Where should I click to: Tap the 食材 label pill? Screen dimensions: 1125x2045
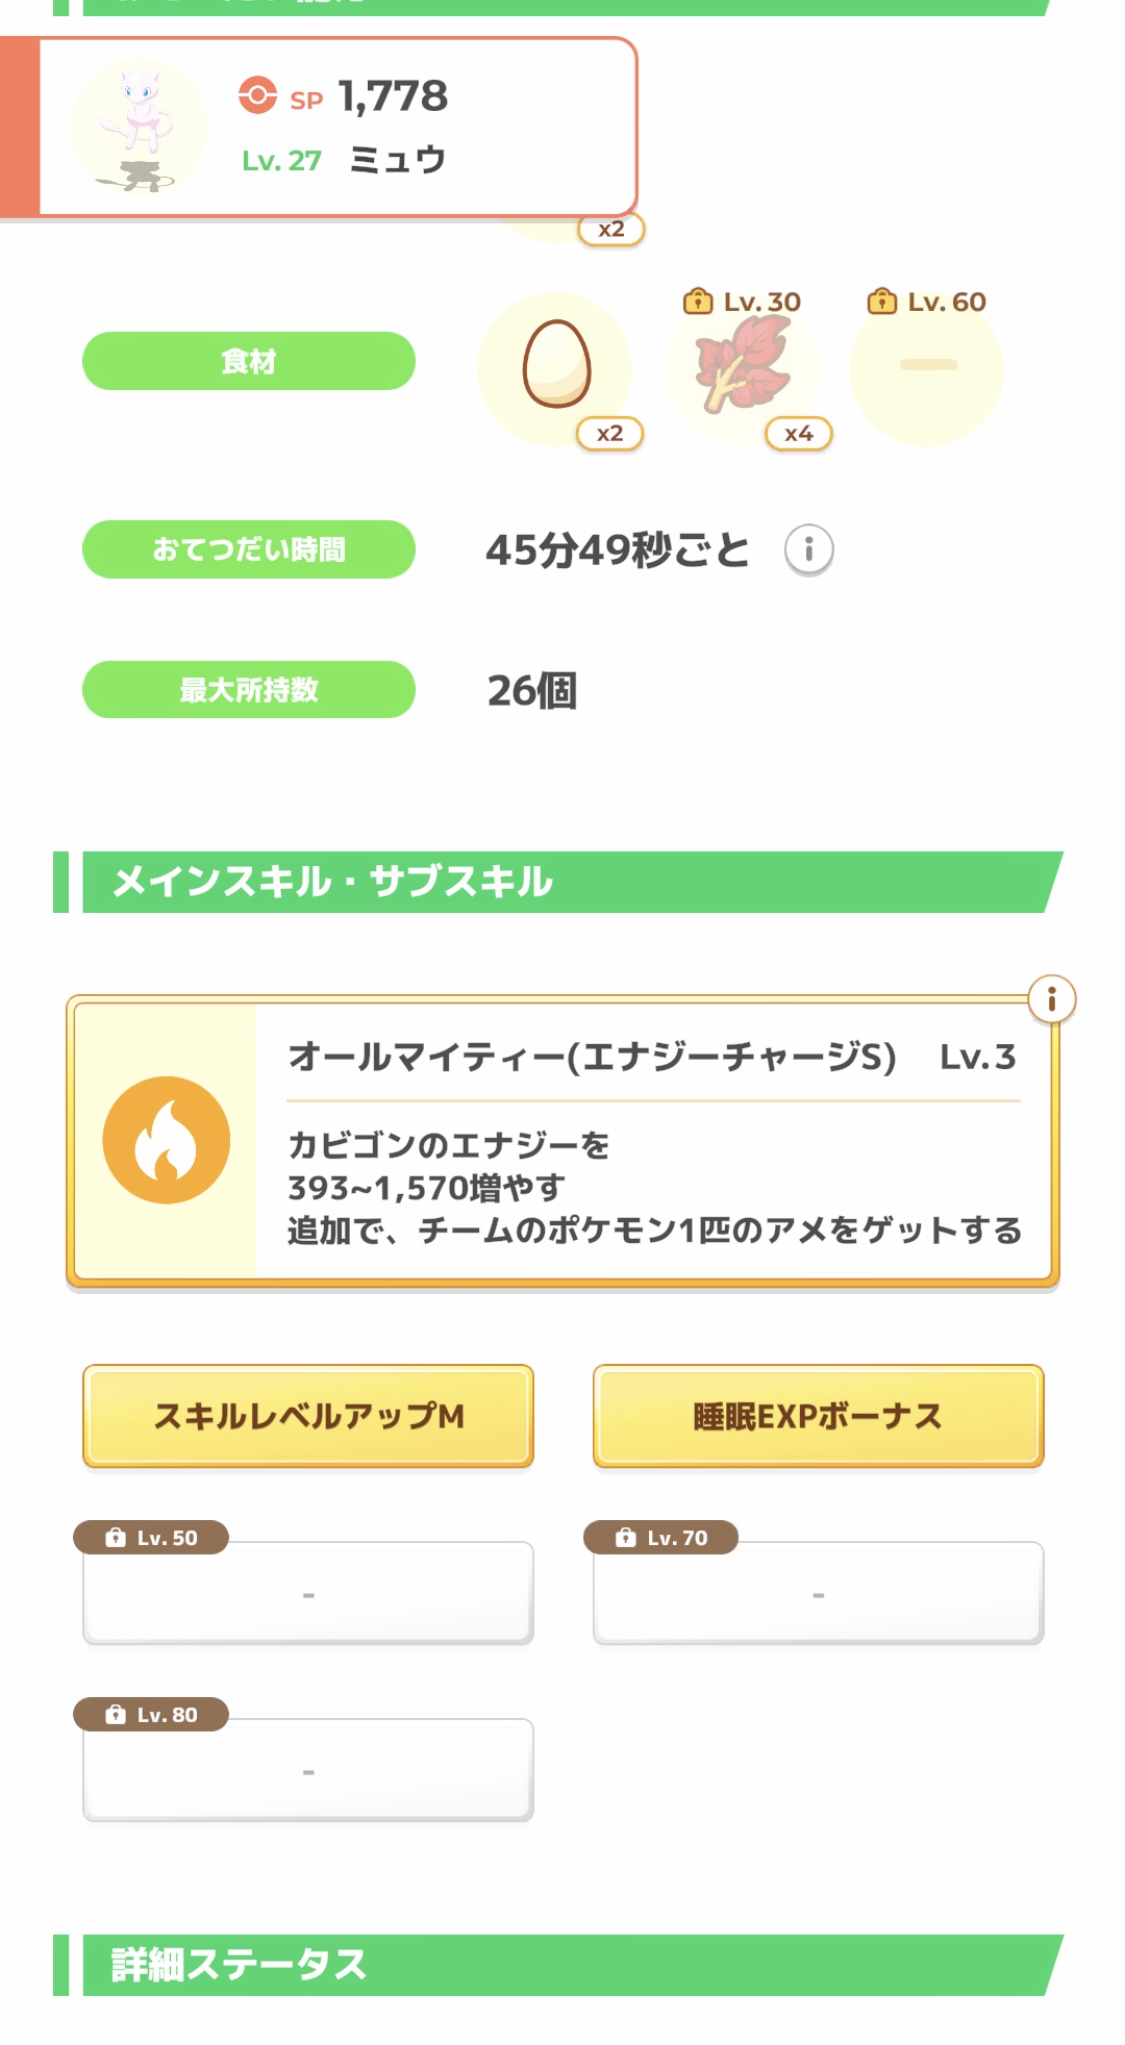coord(248,361)
